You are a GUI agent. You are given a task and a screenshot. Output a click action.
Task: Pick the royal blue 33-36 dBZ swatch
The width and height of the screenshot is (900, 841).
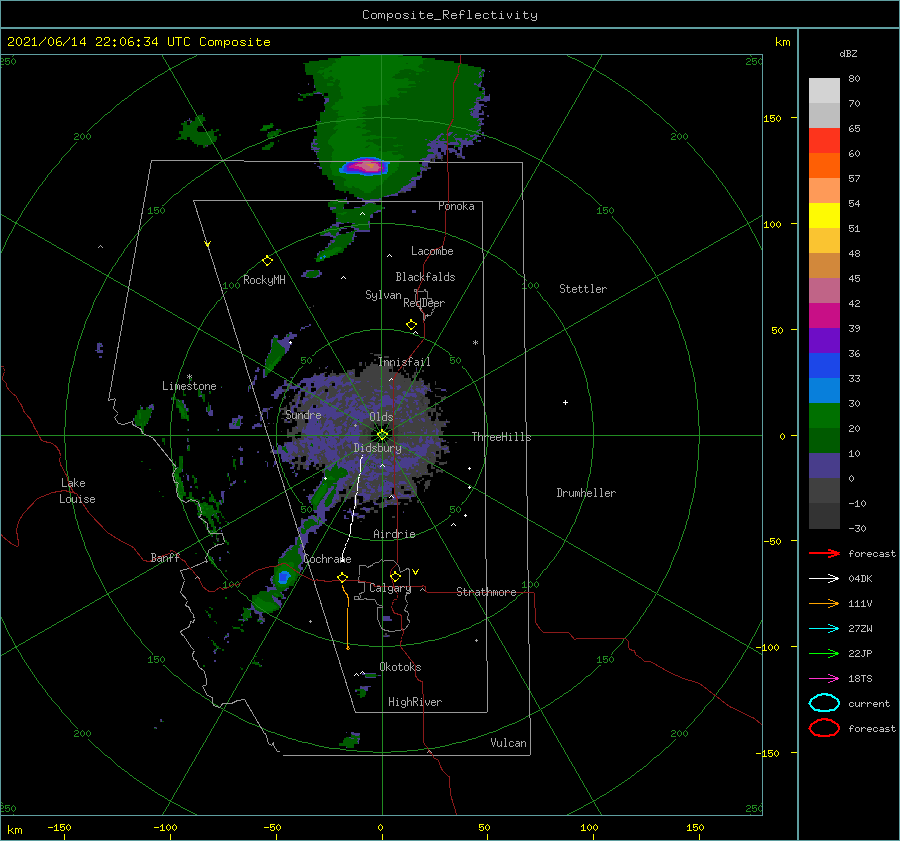pos(824,365)
